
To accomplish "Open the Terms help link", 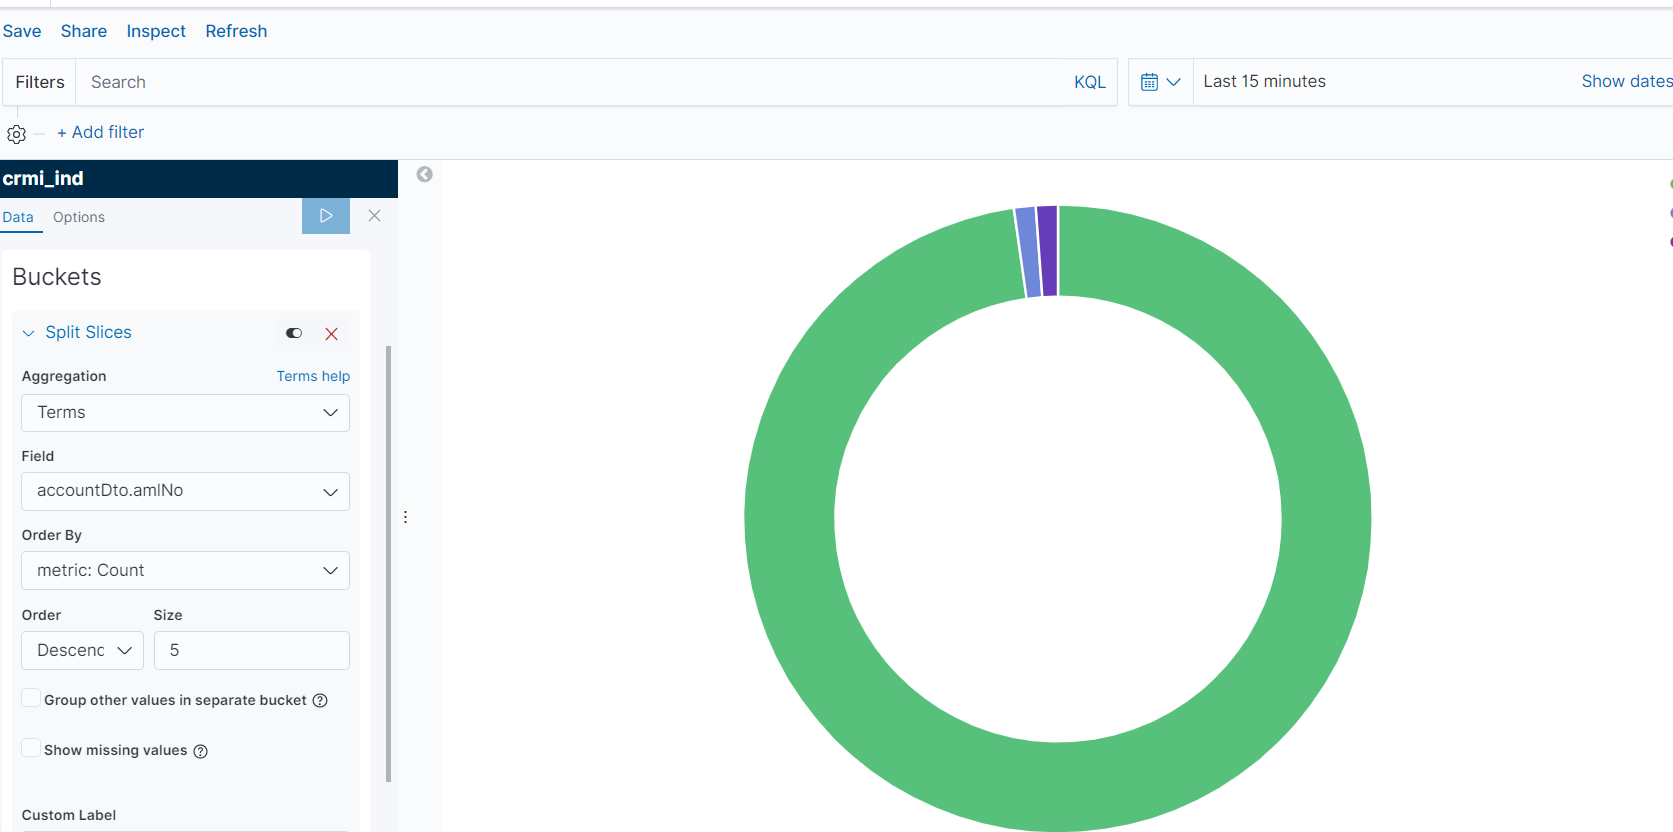I will pyautogui.click(x=313, y=376).
